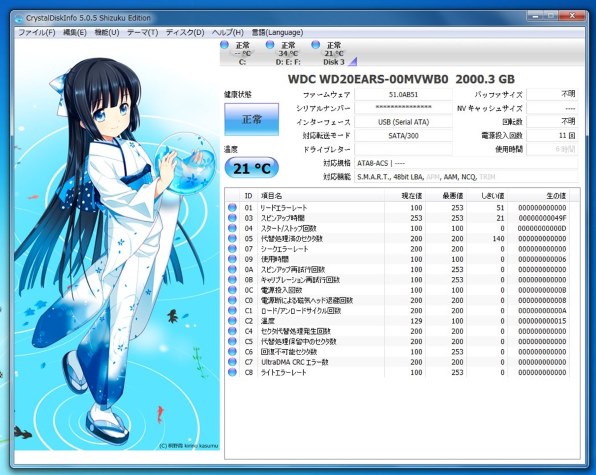The height and width of the screenshot is (475, 596).
Task: Click the 使用時間 raw value 000000000006
Action: pyautogui.click(x=542, y=259)
